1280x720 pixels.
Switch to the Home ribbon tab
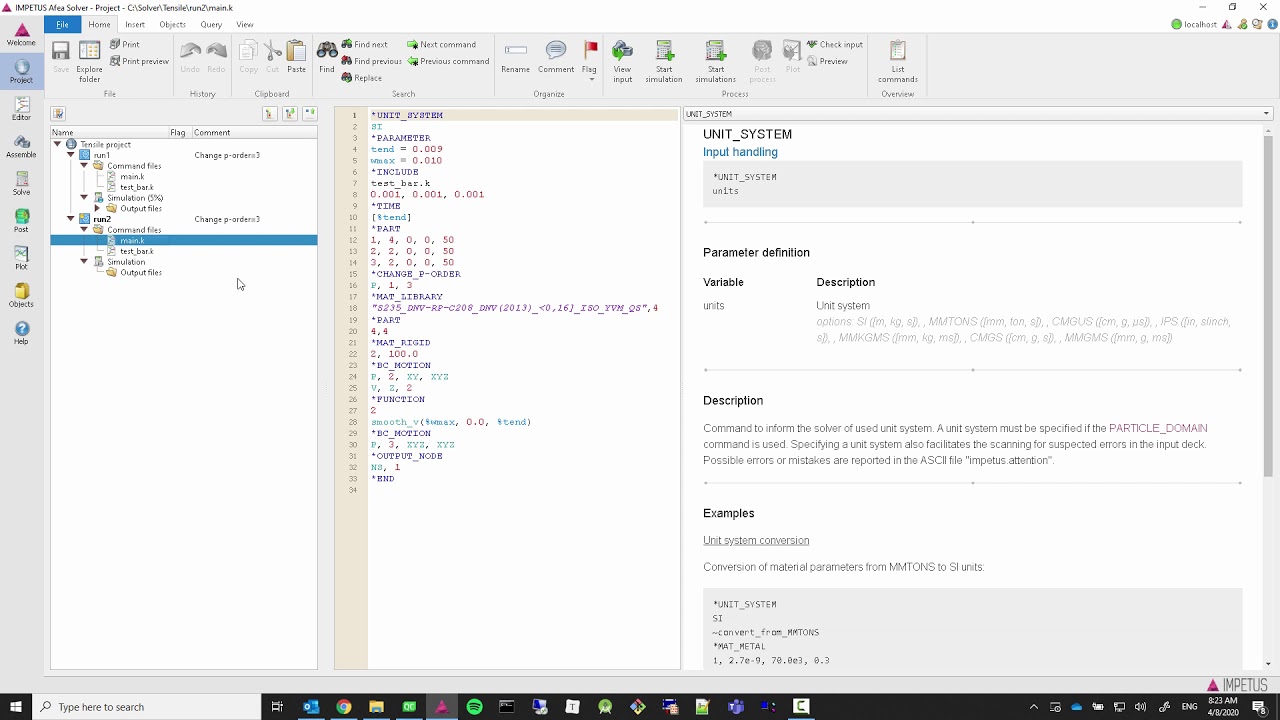[x=99, y=24]
